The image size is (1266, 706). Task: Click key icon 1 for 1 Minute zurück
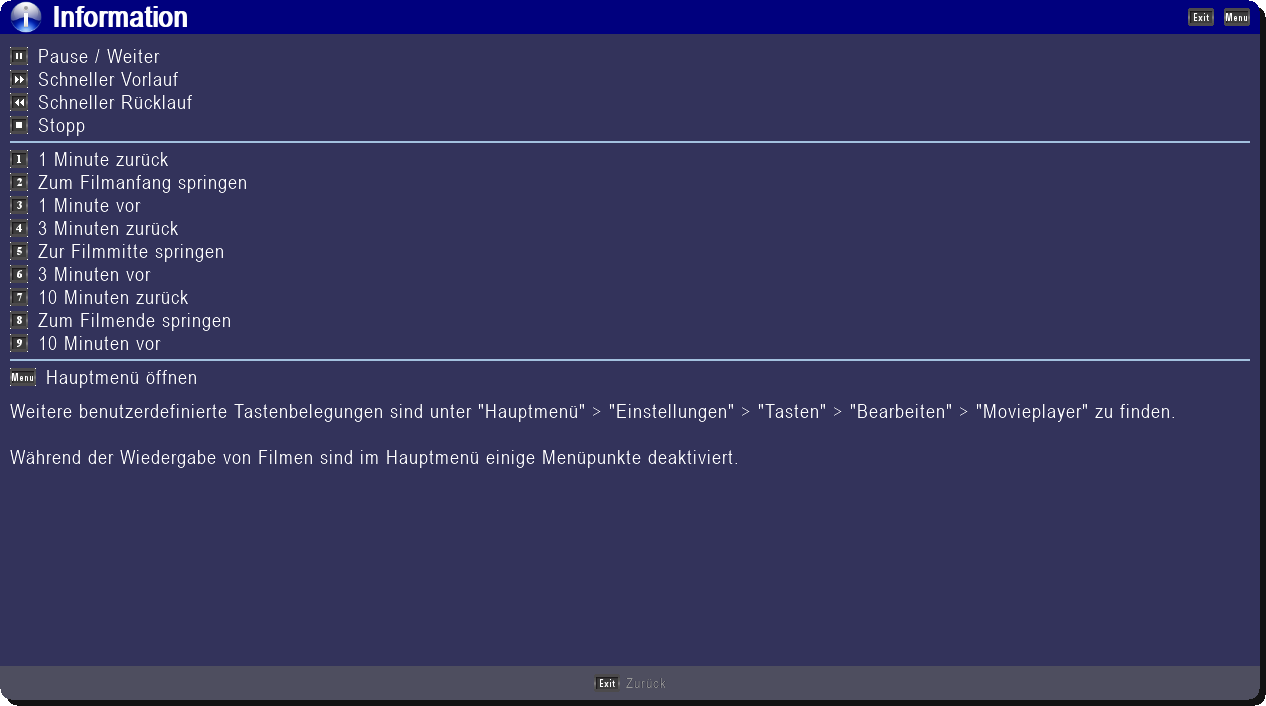(19, 160)
